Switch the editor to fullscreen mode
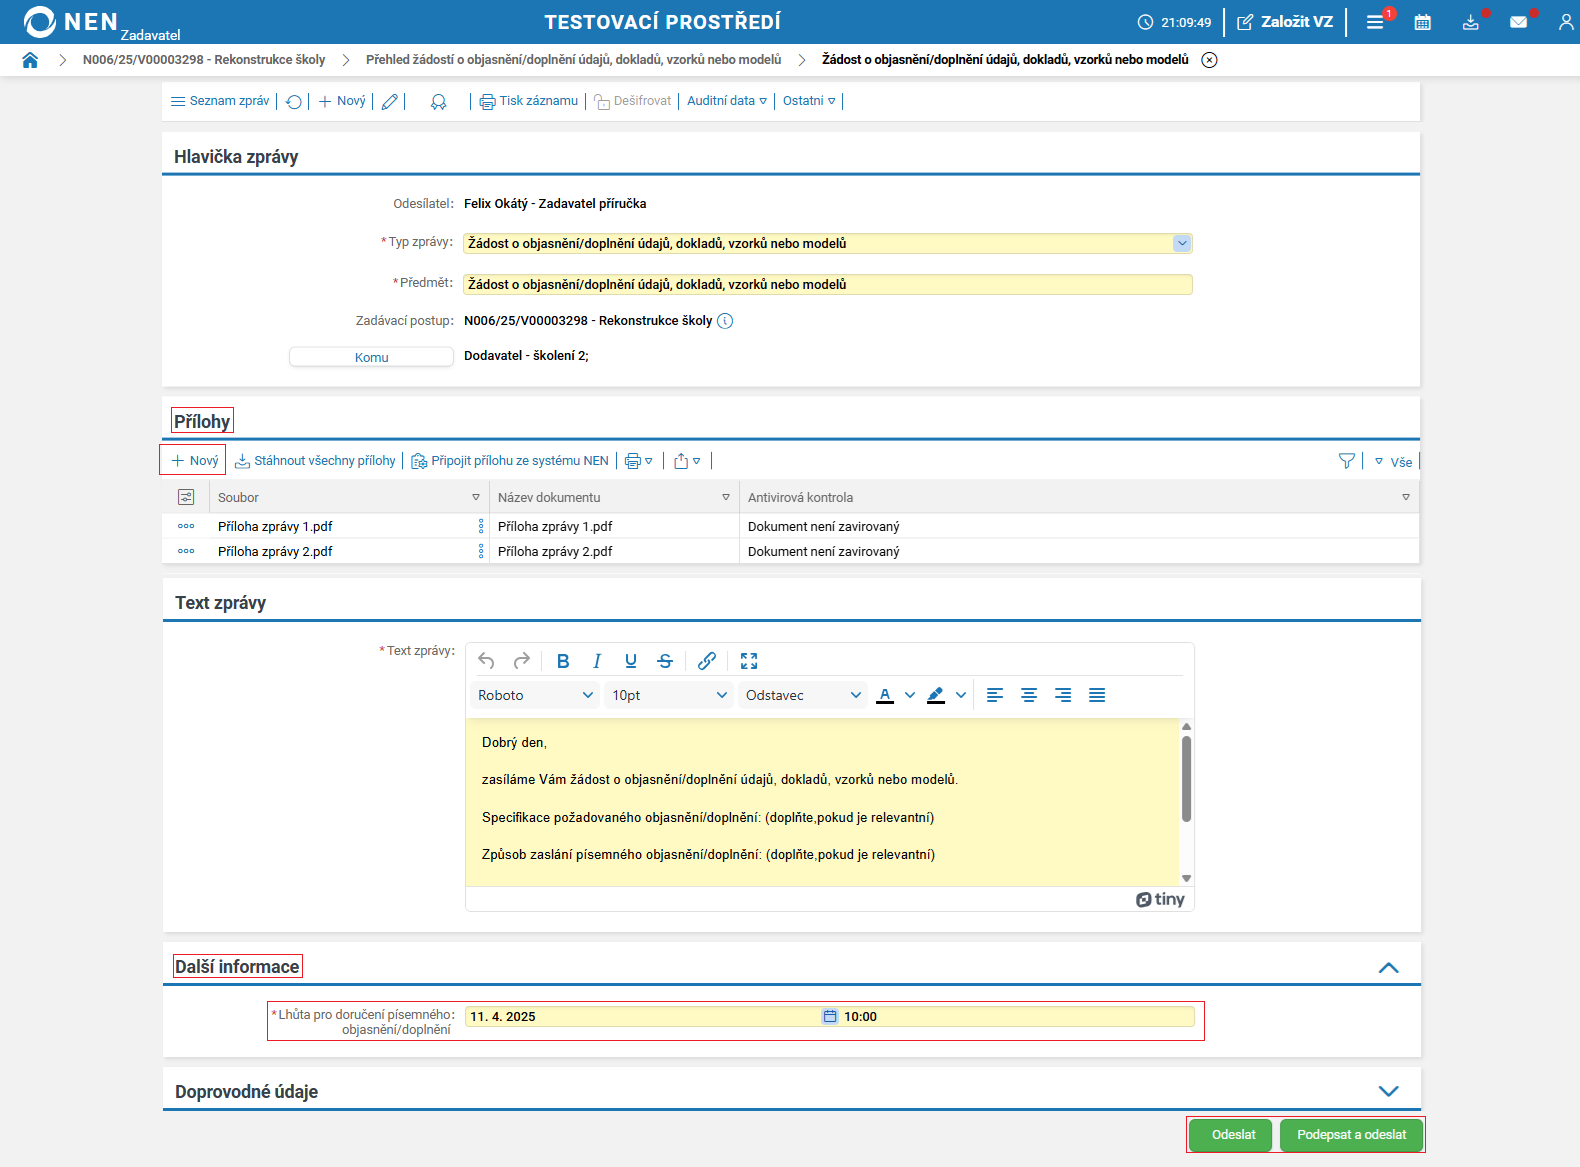 pos(749,661)
